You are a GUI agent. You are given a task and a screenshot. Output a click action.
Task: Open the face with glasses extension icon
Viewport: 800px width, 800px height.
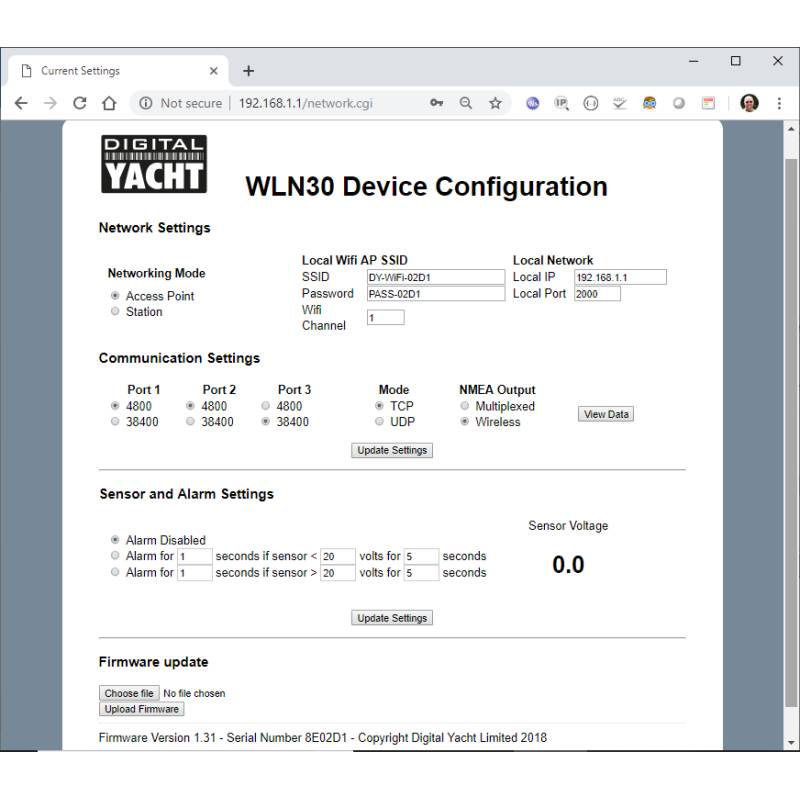tap(649, 103)
